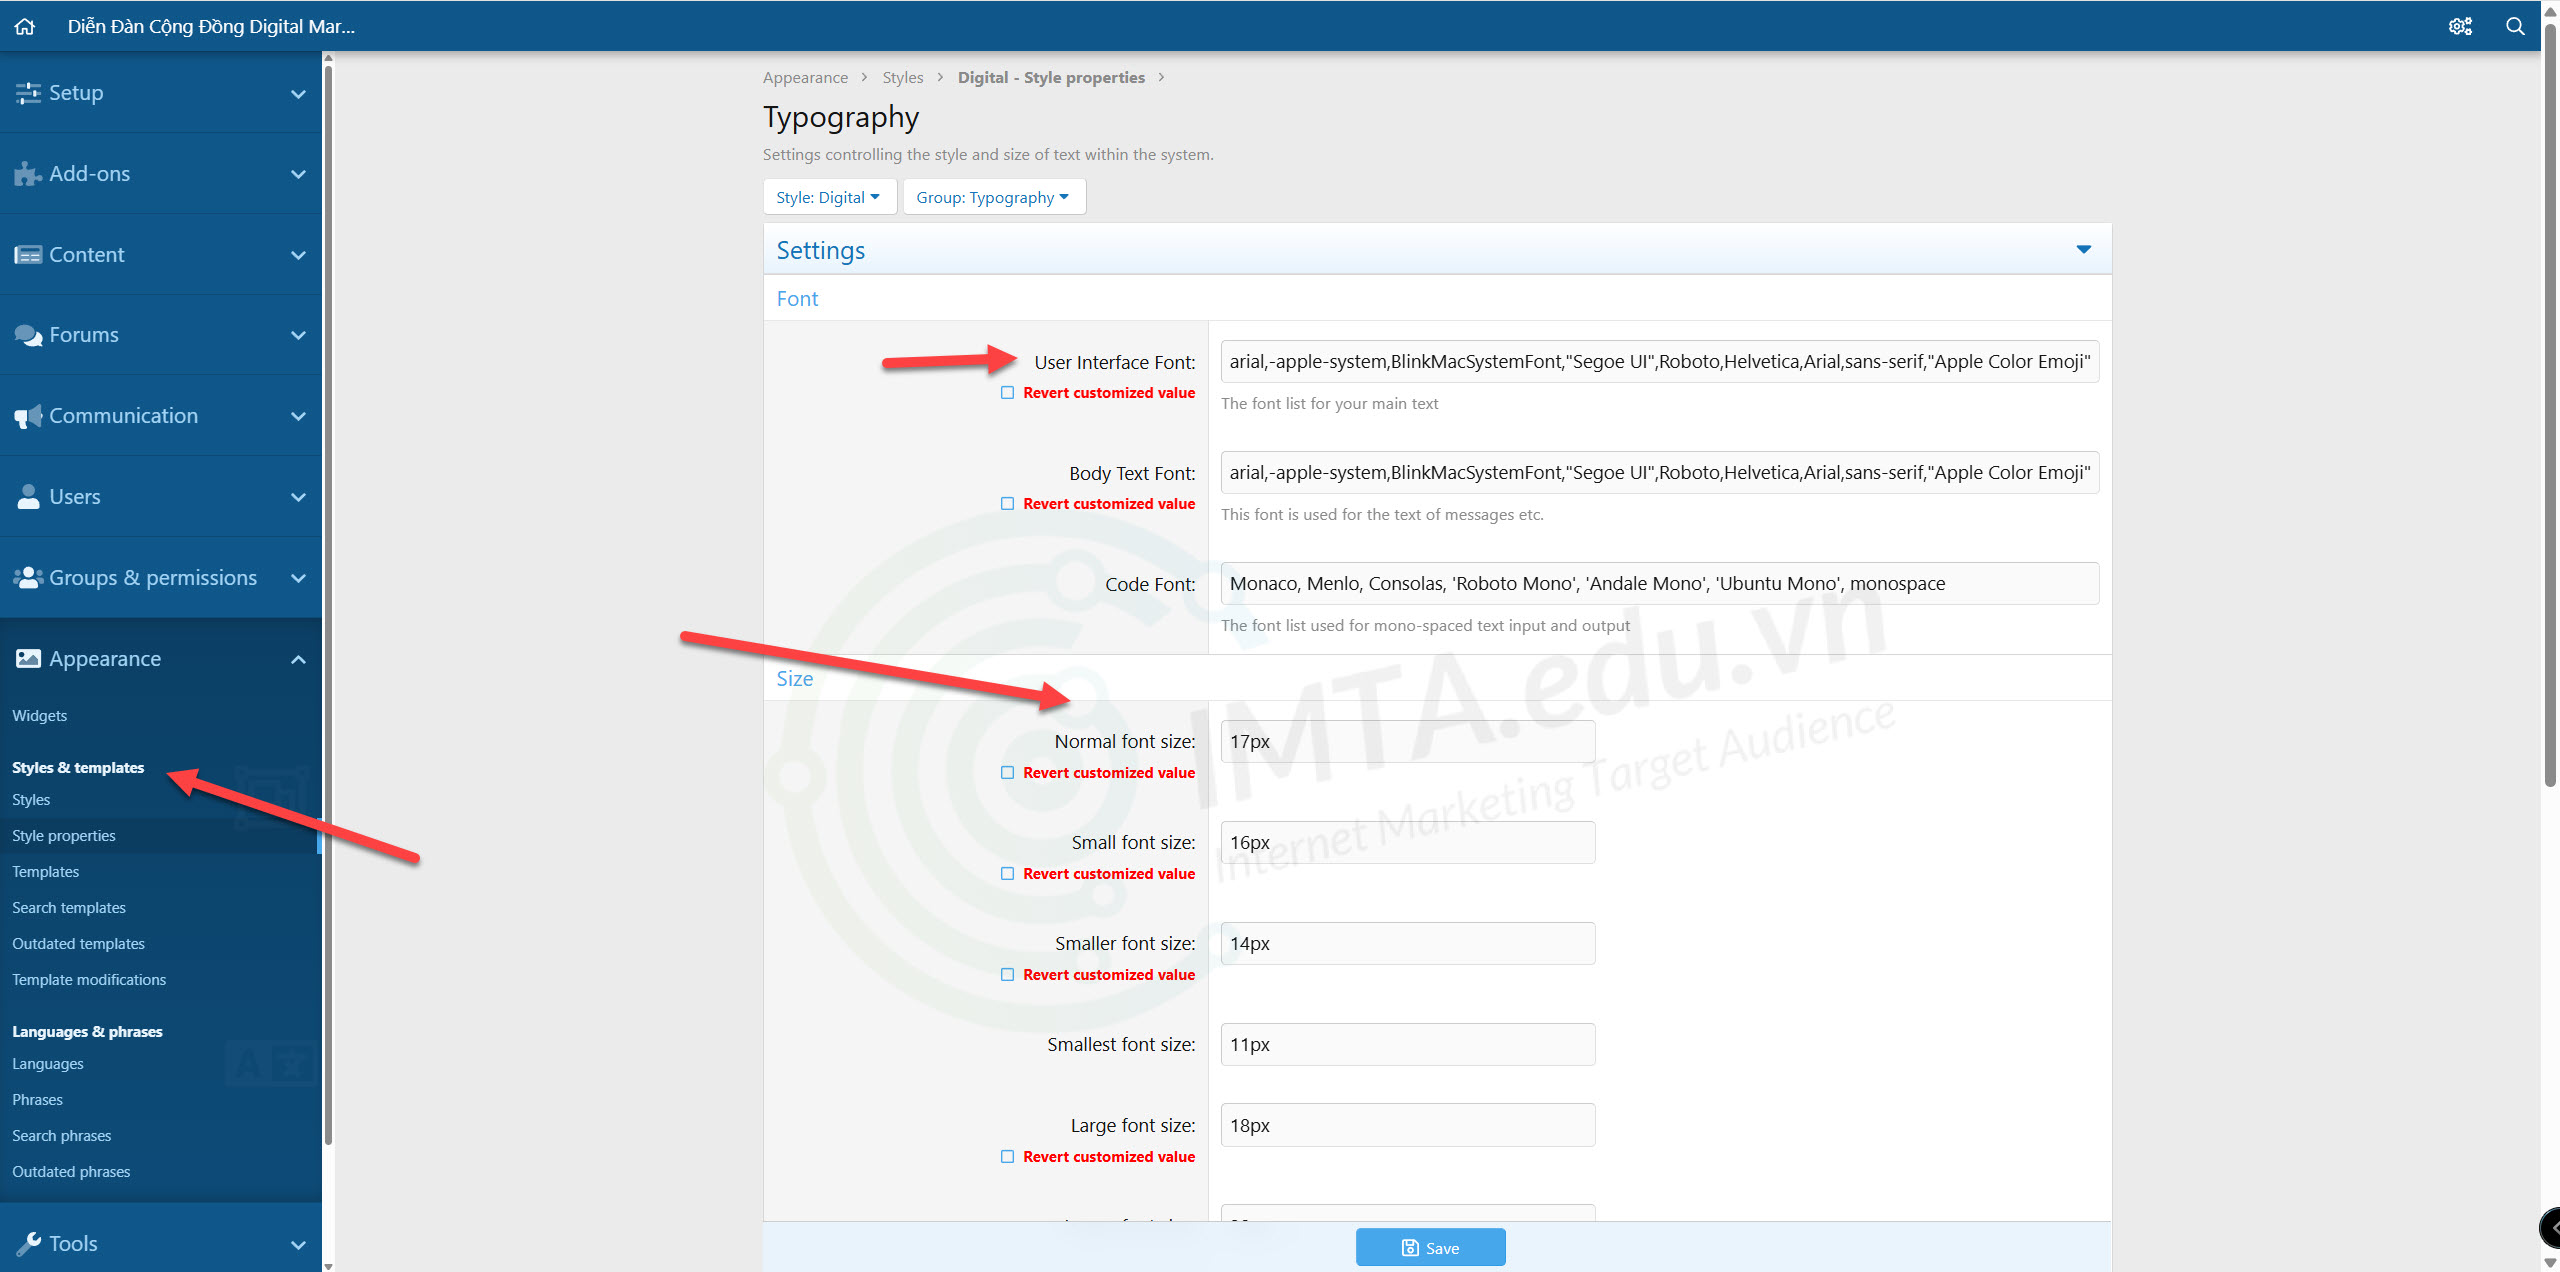Image resolution: width=2560 pixels, height=1272 pixels.
Task: Click the Communication megaphone icon
Action: click(x=28, y=416)
